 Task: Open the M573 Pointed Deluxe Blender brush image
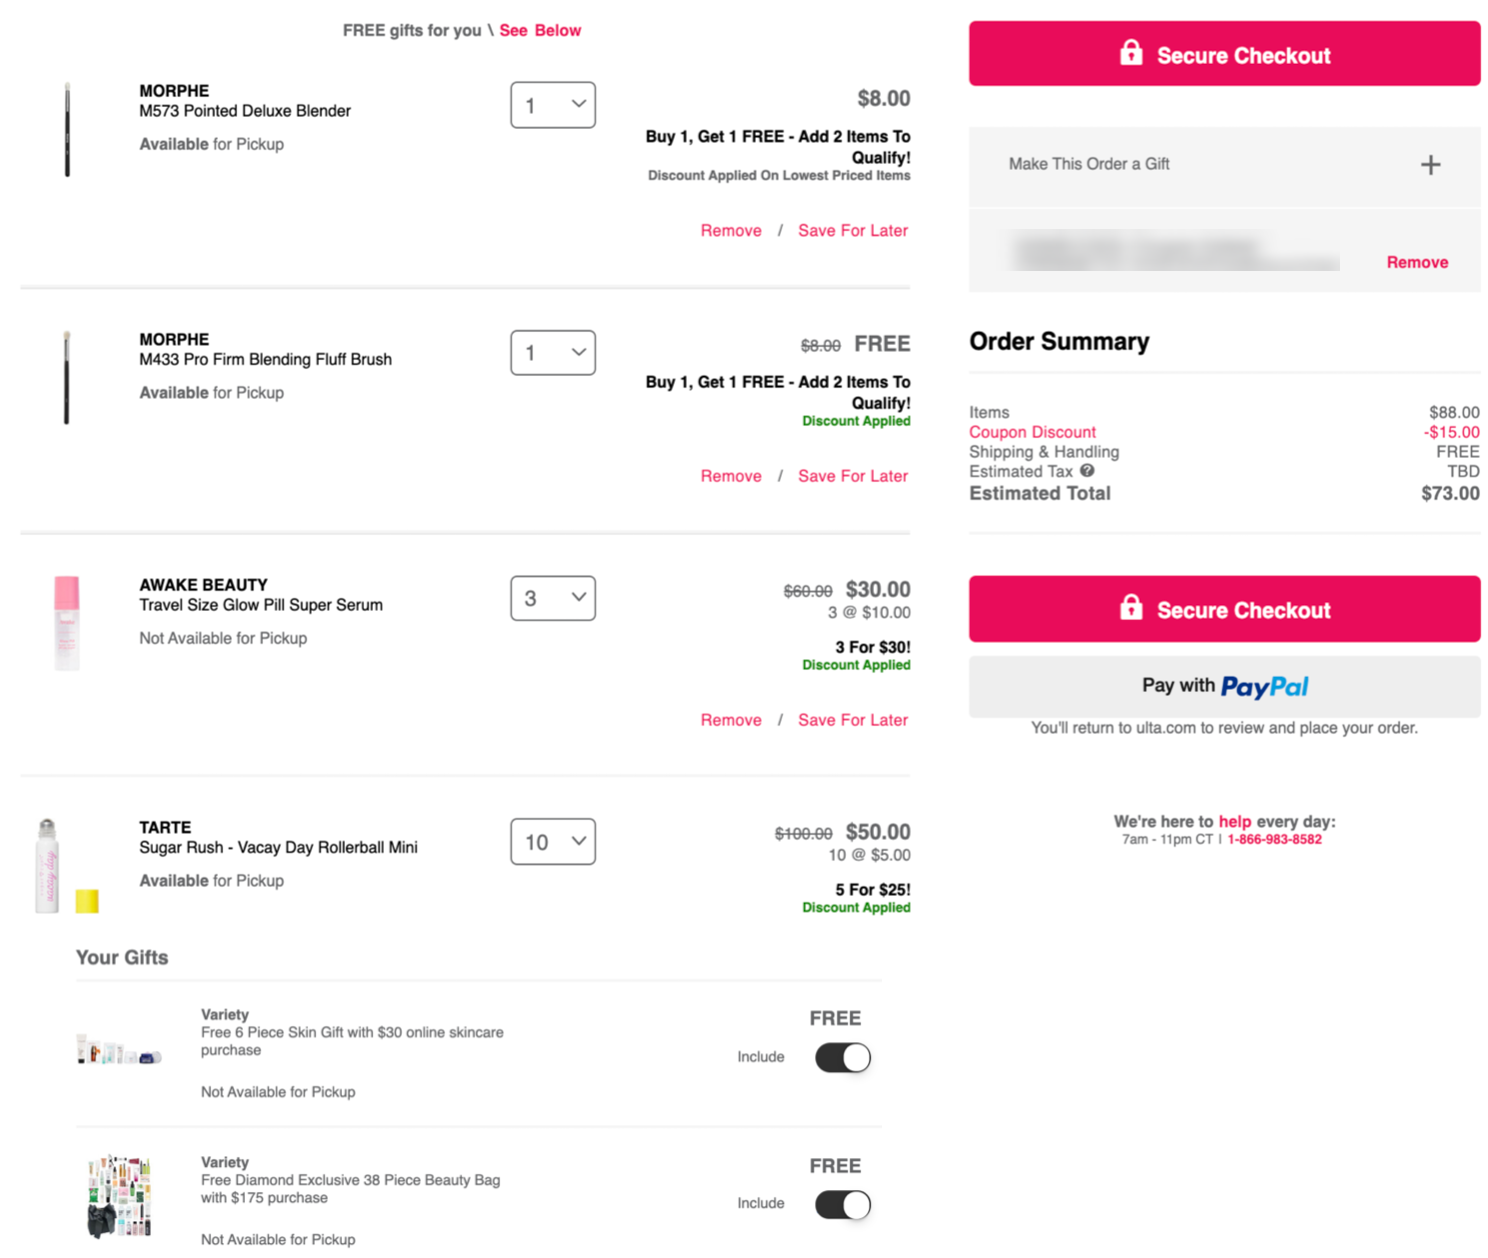pyautogui.click(x=67, y=130)
